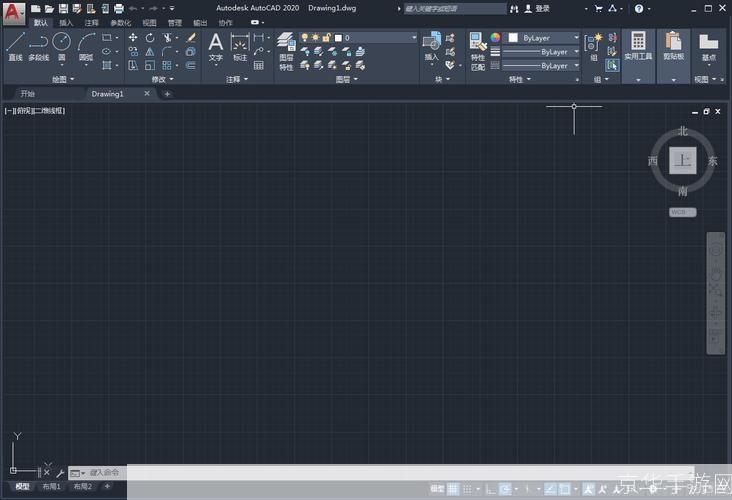Toggle grid display in status bar

453,489
